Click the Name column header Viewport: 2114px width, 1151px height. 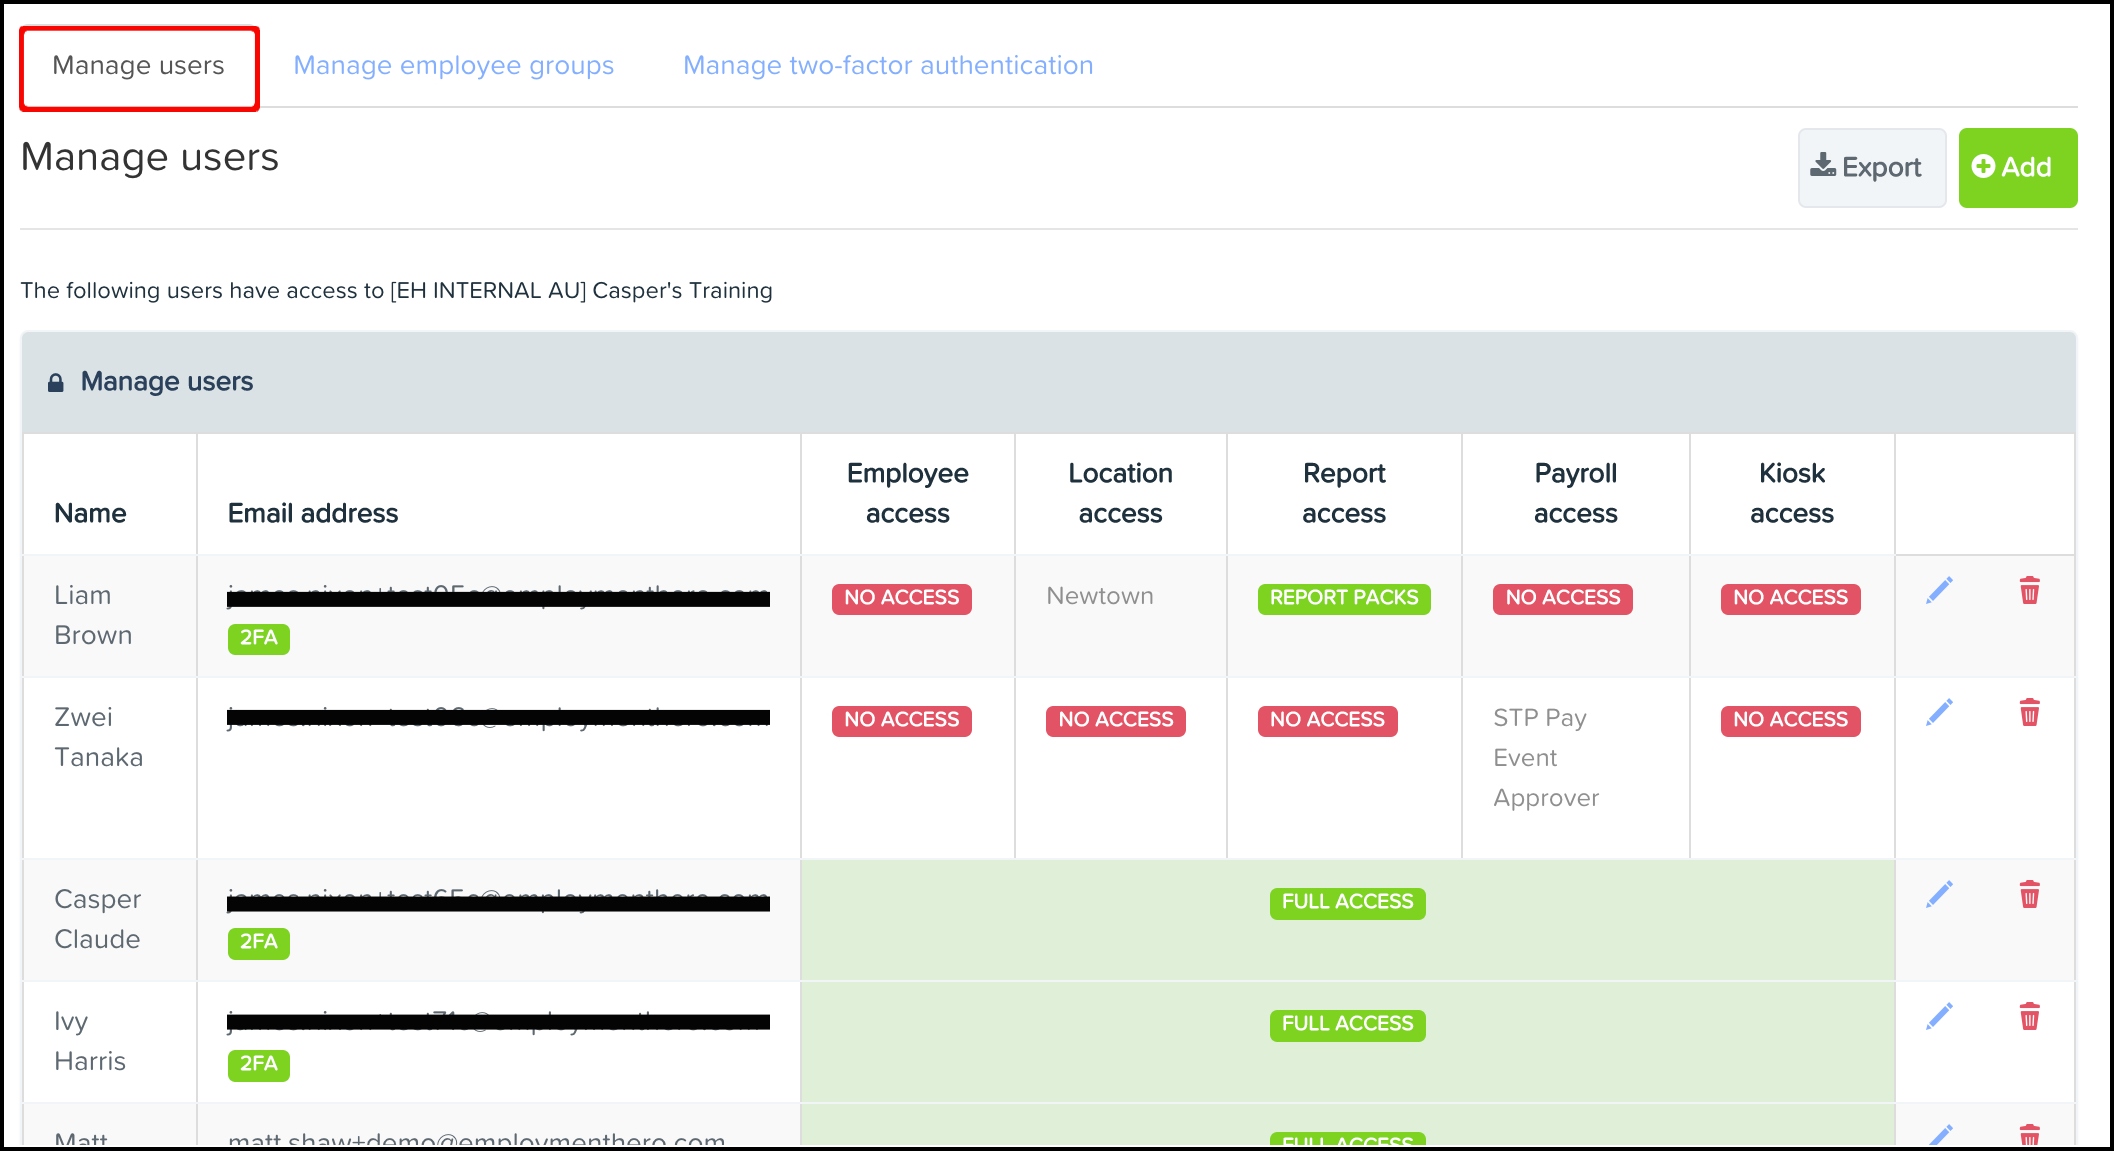click(90, 513)
